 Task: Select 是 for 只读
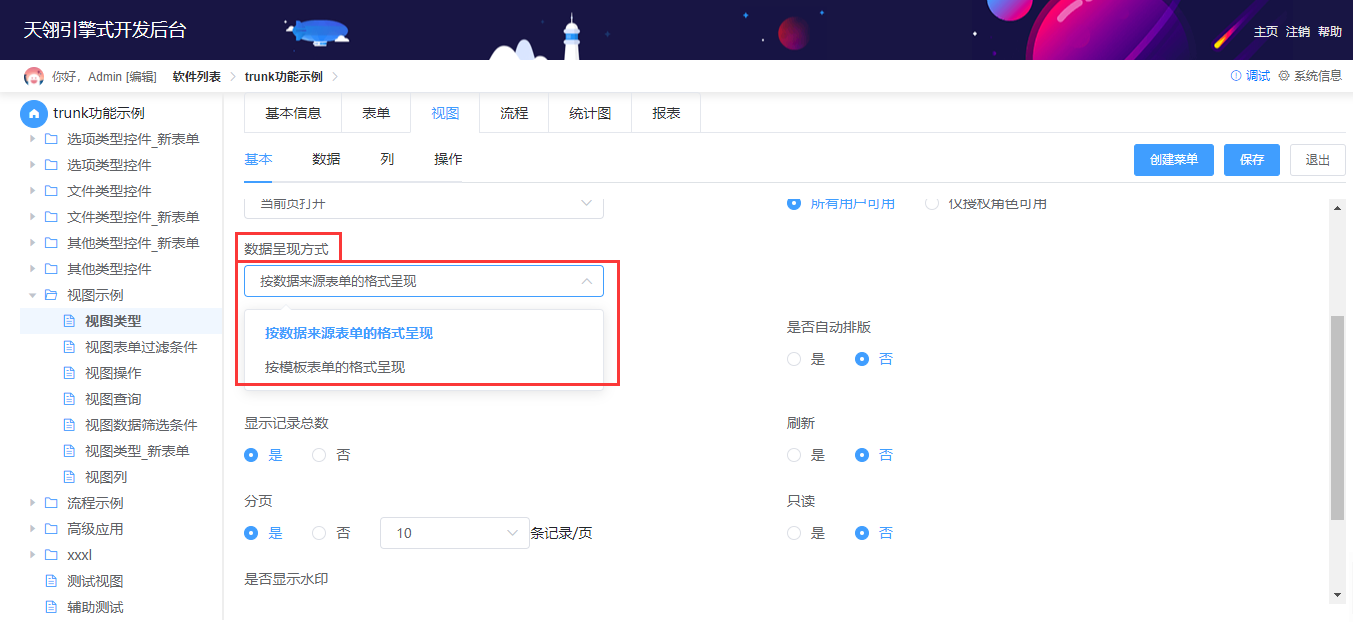click(794, 533)
